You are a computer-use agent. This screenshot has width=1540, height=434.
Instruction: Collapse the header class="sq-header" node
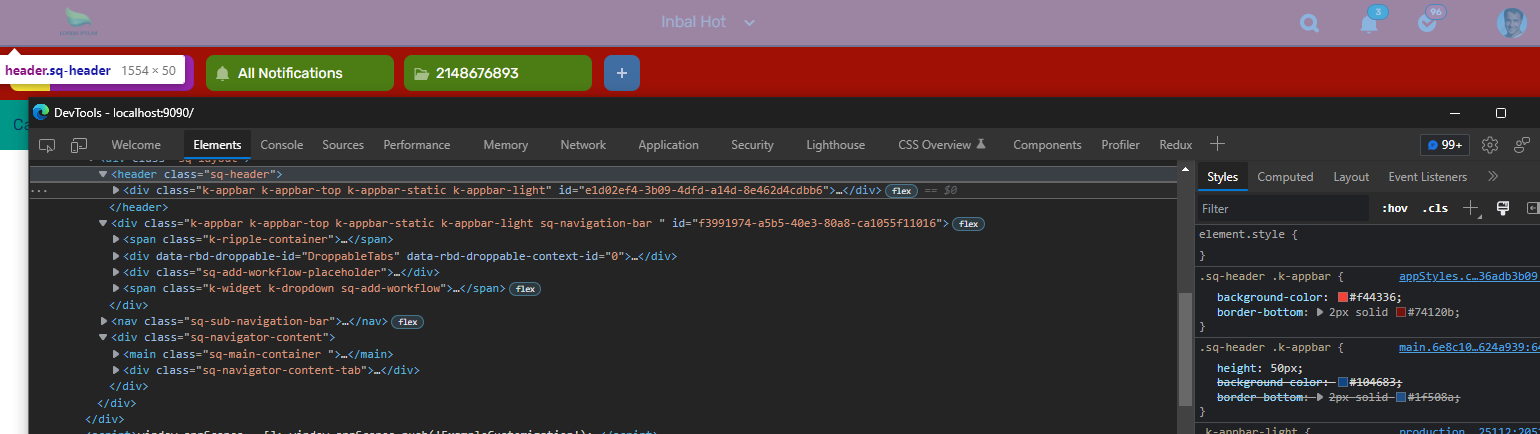[103, 175]
